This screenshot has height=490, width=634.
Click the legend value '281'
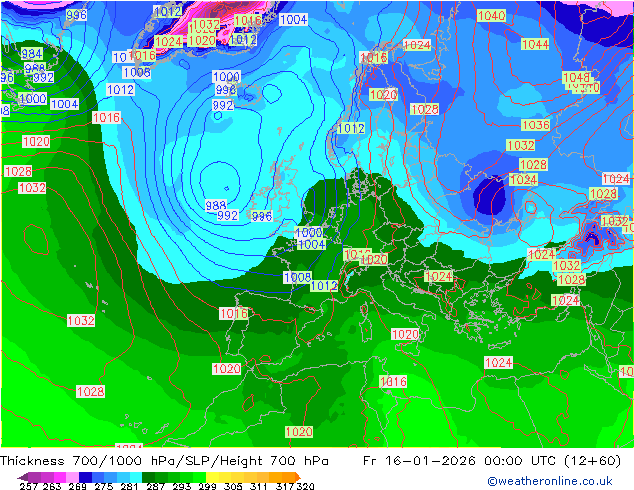[x=129, y=486]
